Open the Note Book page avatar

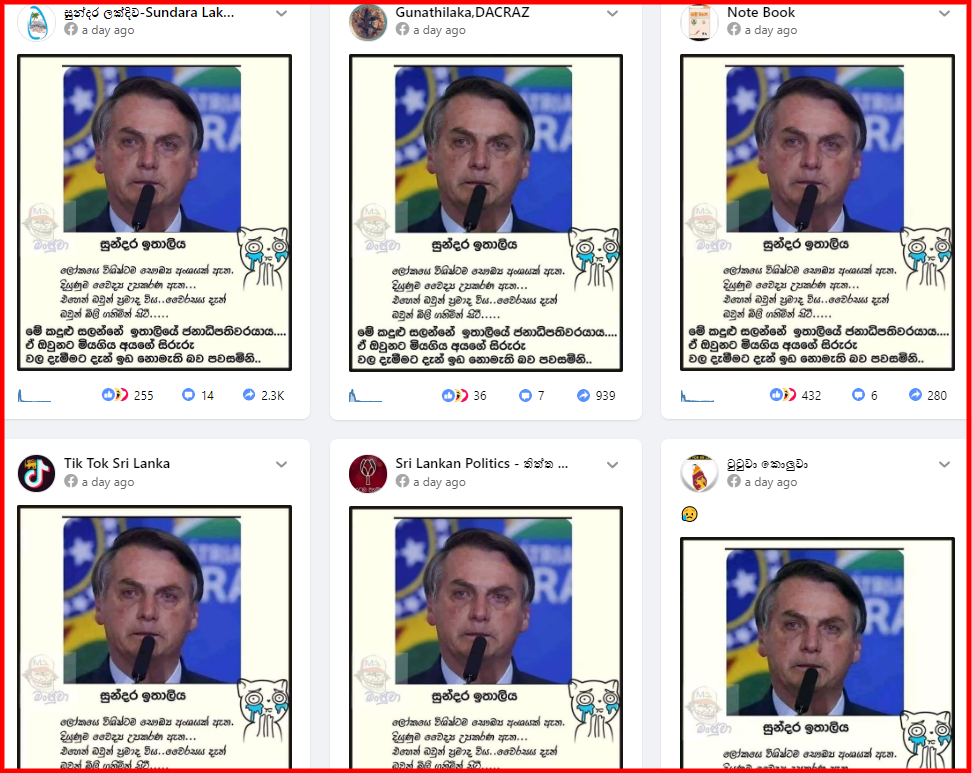tap(699, 23)
